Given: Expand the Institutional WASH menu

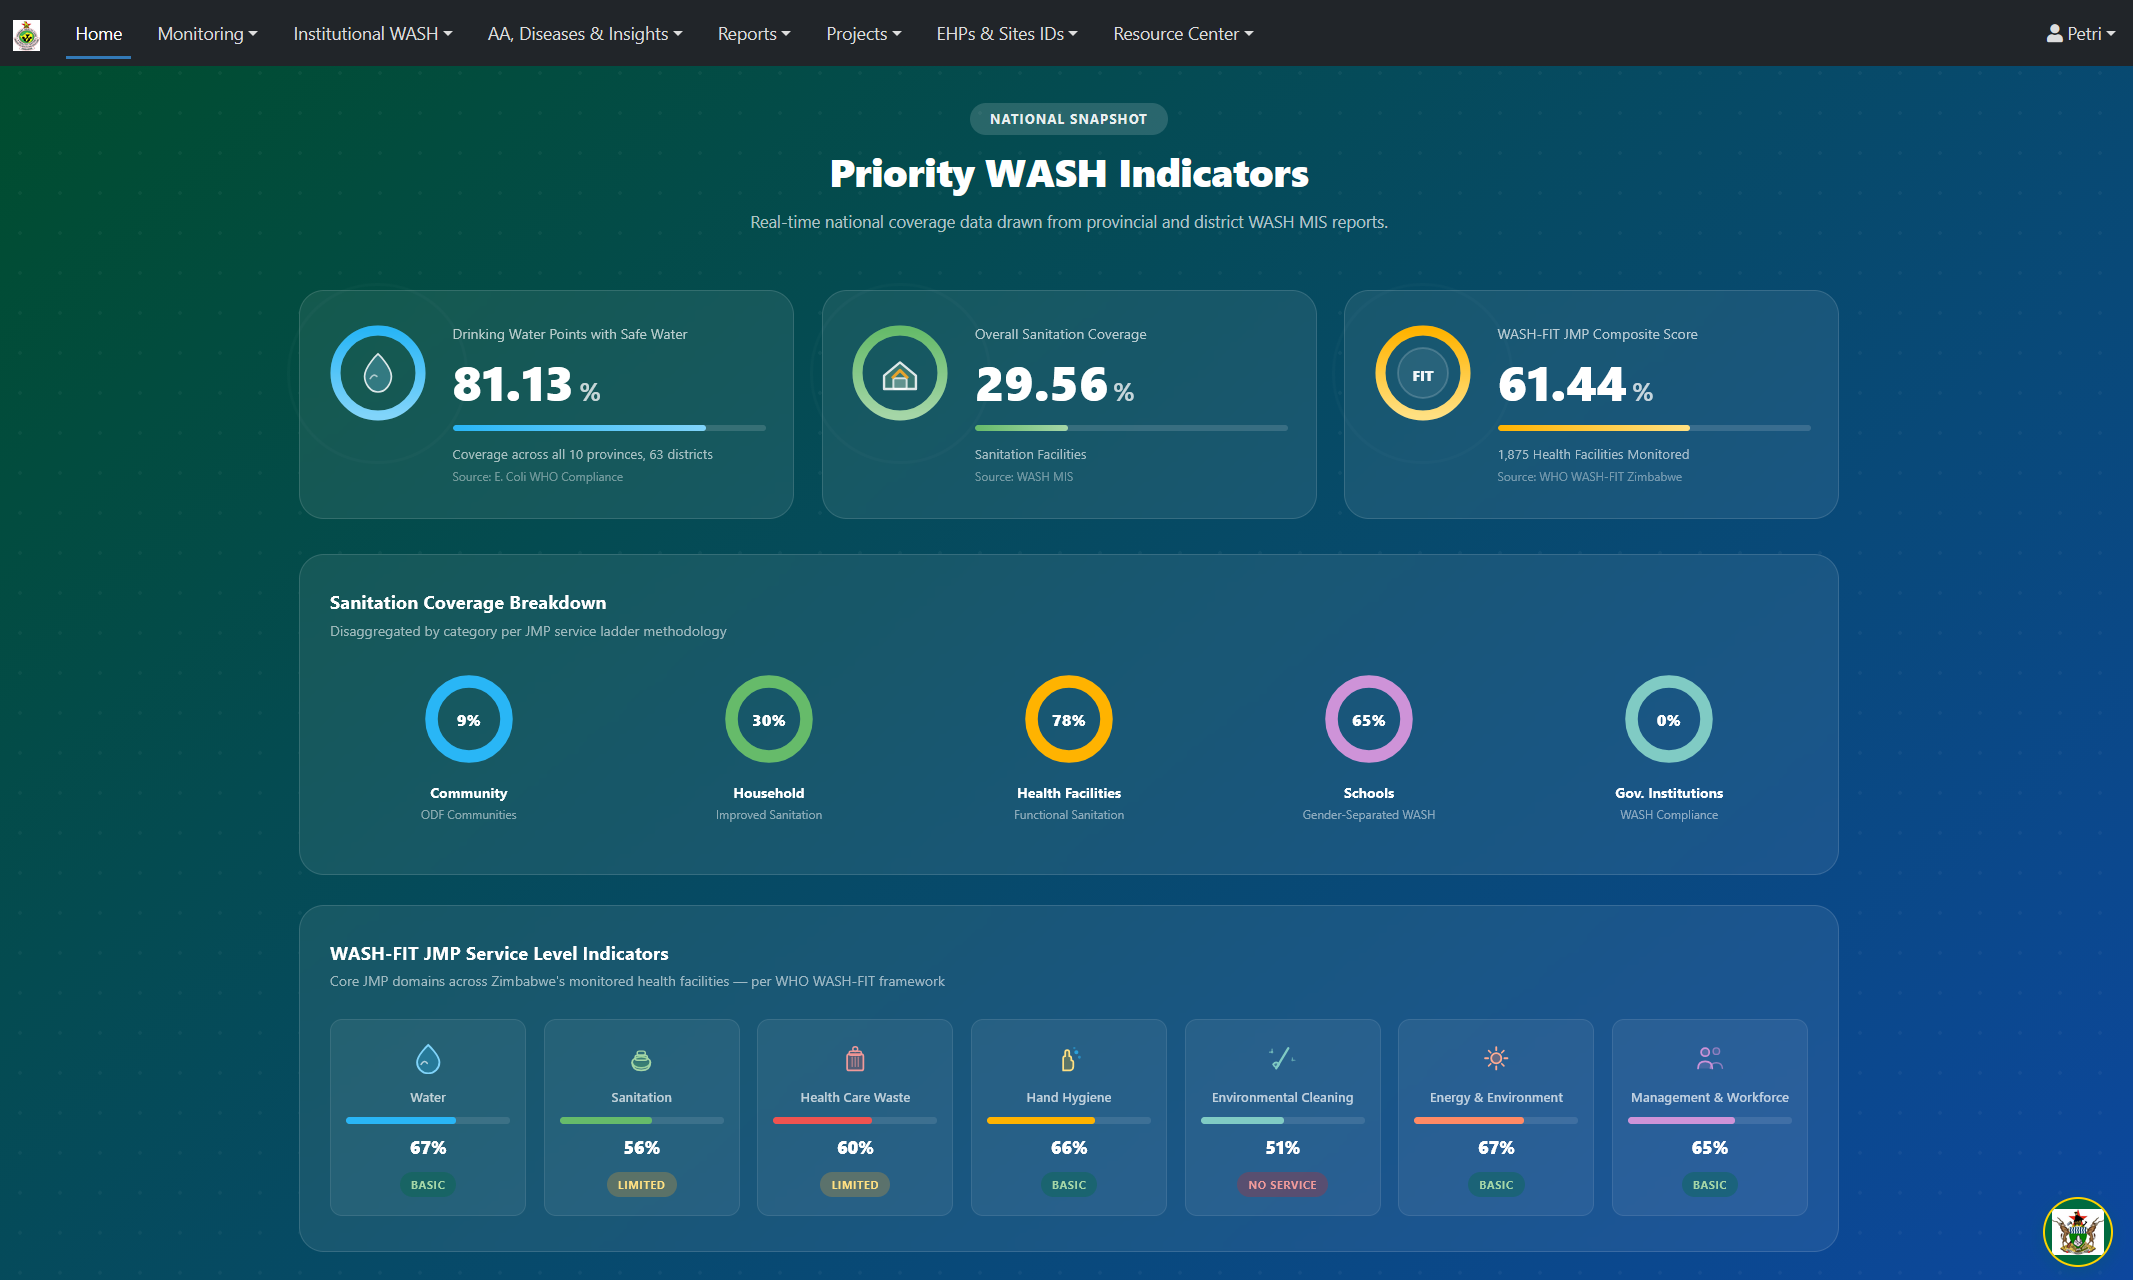Looking at the screenshot, I should (372, 34).
